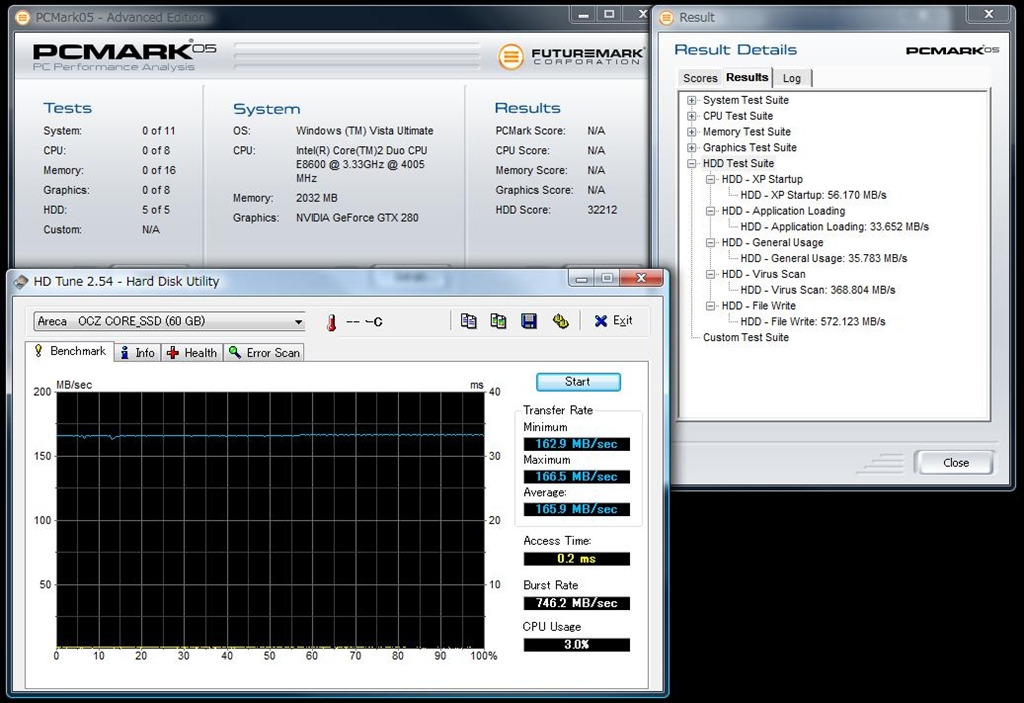Image resolution: width=1024 pixels, height=703 pixels.
Task: Select the Custom Test Suite tree item
Action: click(745, 337)
